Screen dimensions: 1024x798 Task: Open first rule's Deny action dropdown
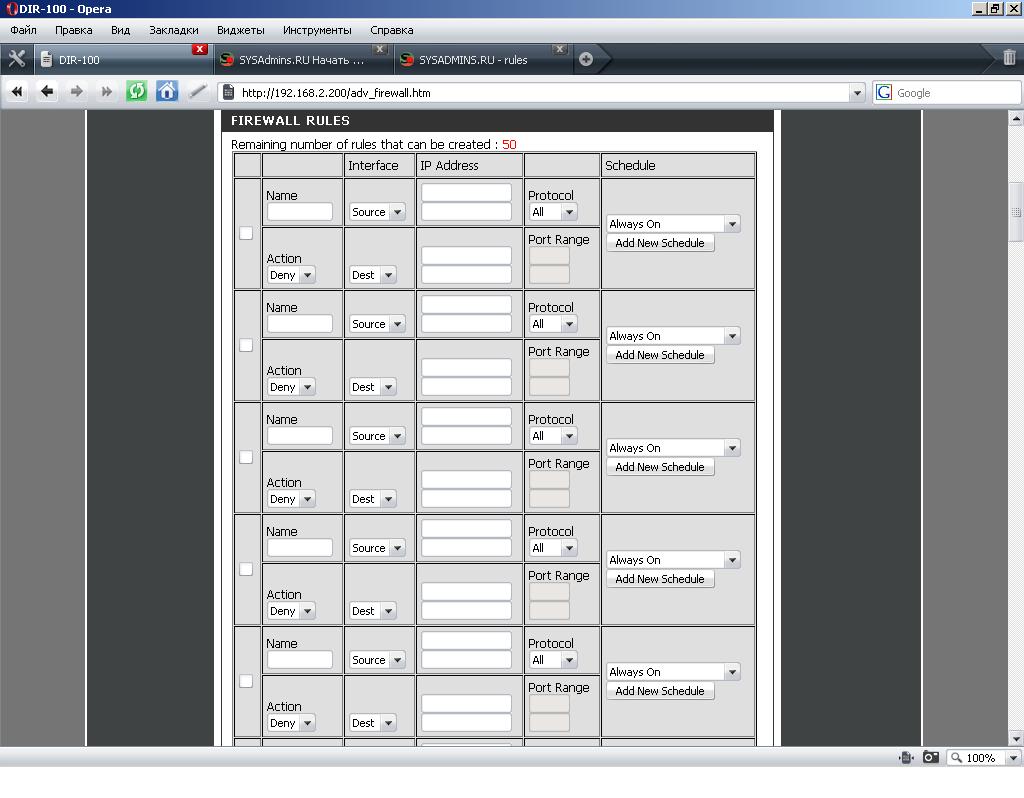(291, 275)
